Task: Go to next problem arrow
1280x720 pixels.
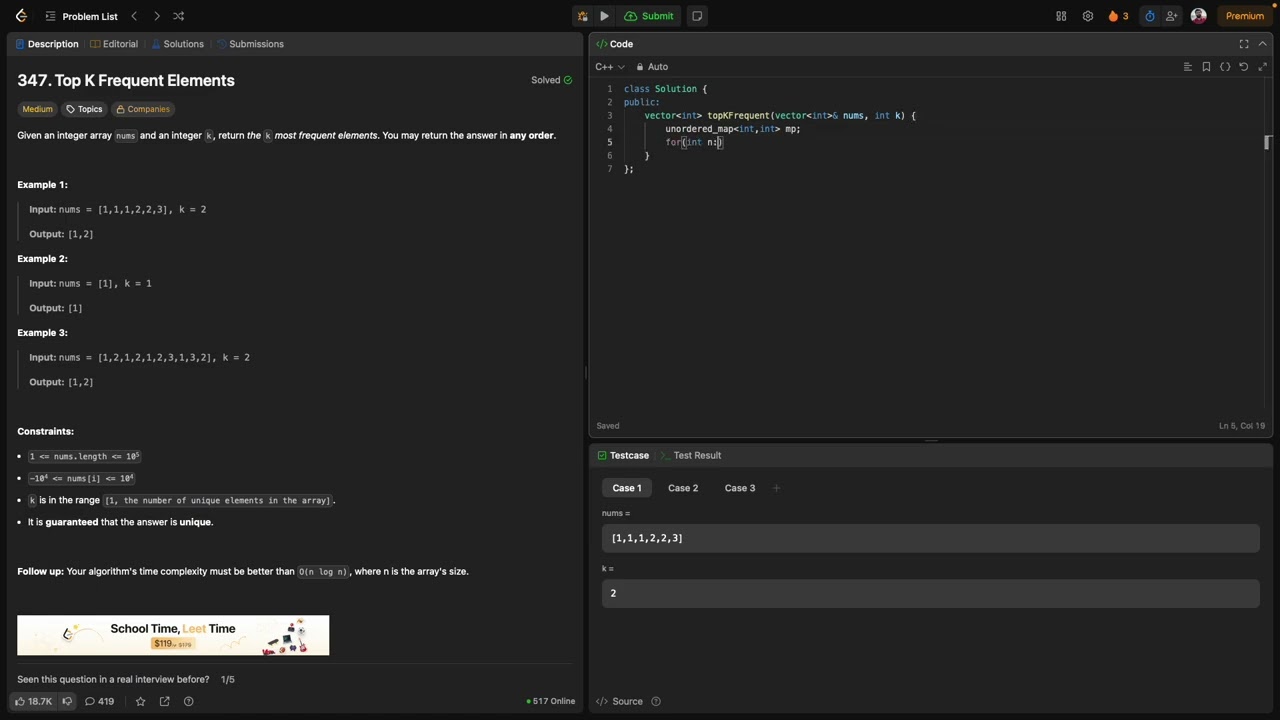Action: pyautogui.click(x=156, y=16)
